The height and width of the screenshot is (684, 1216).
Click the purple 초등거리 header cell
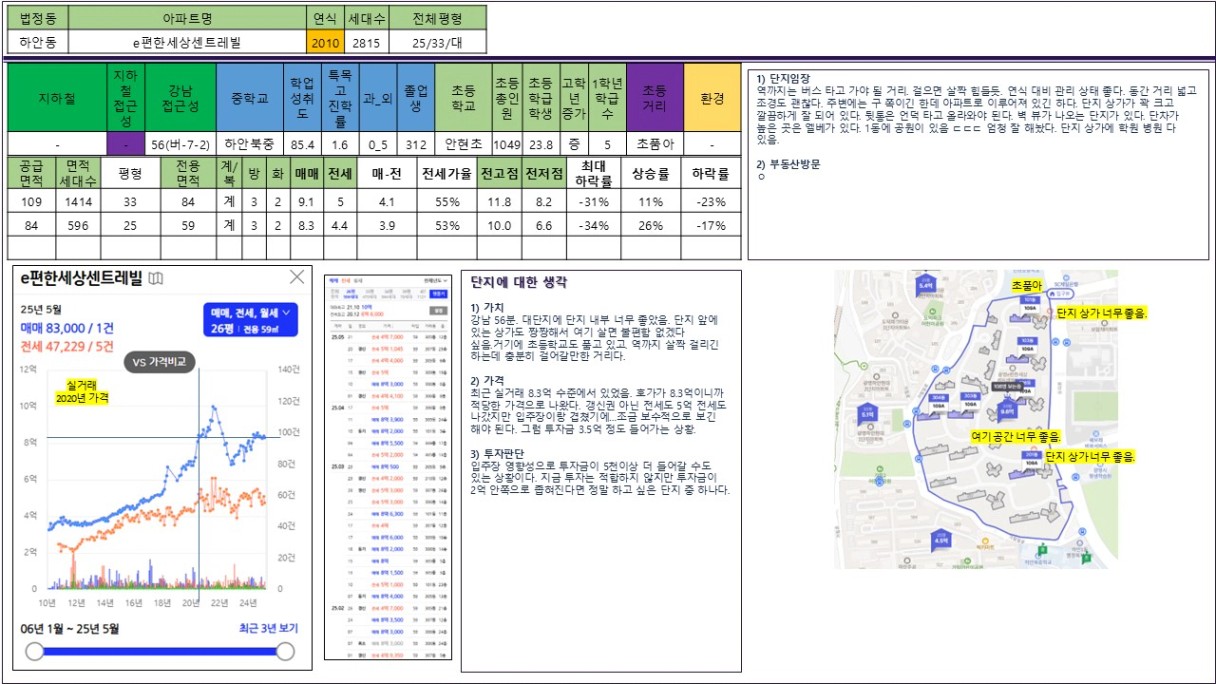point(654,99)
